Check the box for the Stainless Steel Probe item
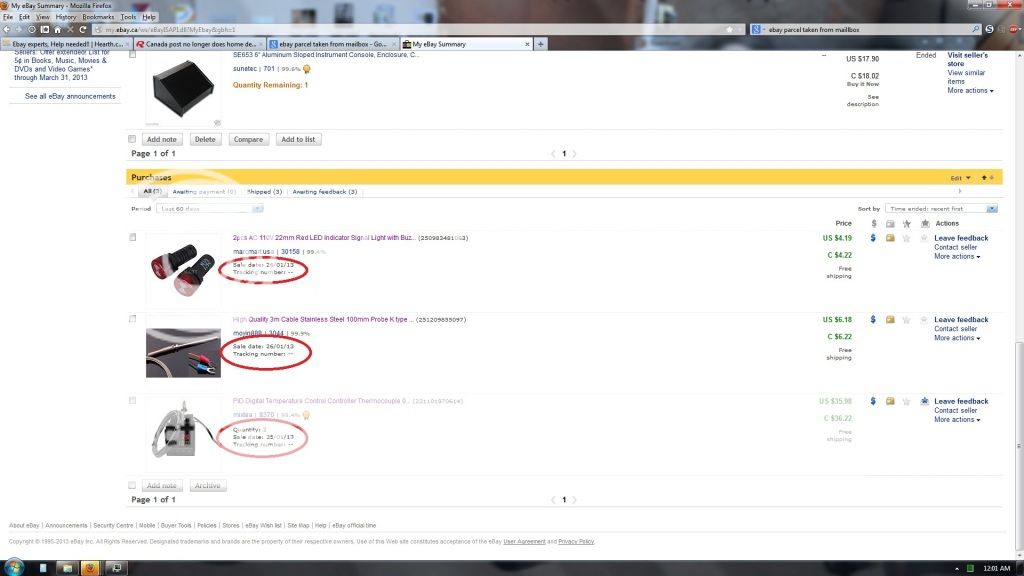 [x=133, y=319]
